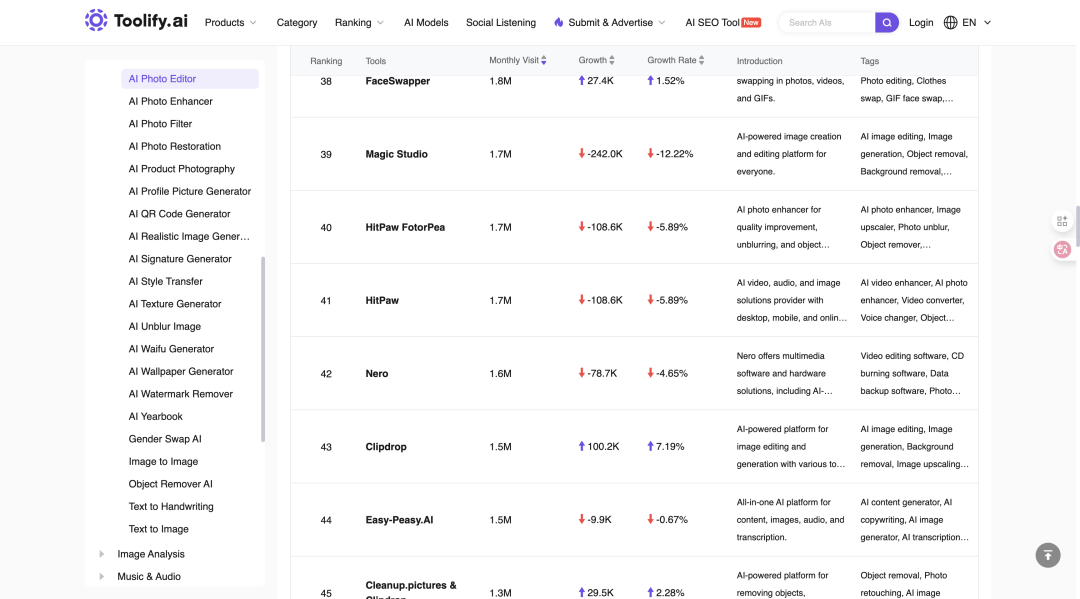Click the pink translate icon on right edge

[x=1062, y=249]
